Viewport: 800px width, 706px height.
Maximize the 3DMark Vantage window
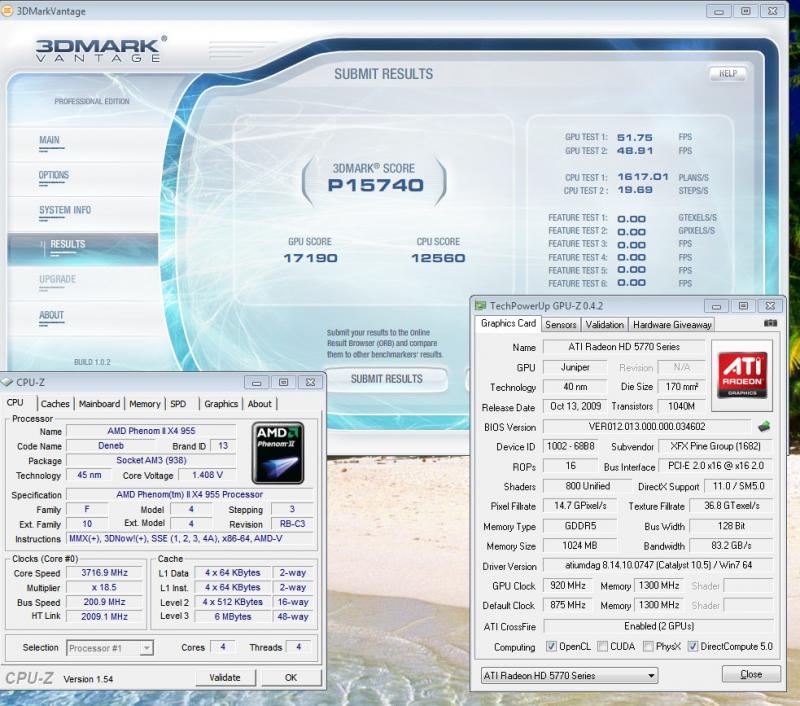[745, 11]
